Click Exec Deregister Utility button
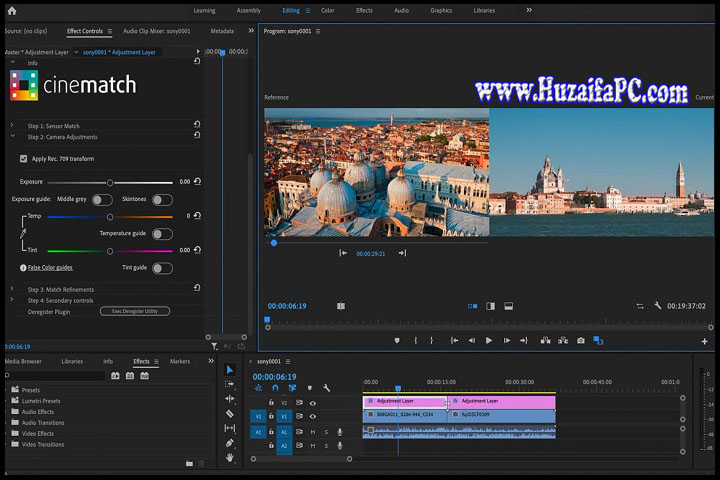 135,311
